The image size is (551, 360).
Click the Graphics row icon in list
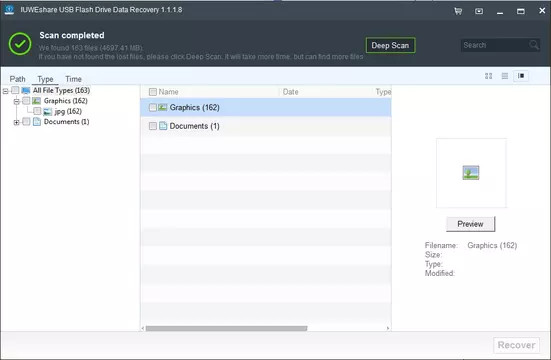click(162, 107)
